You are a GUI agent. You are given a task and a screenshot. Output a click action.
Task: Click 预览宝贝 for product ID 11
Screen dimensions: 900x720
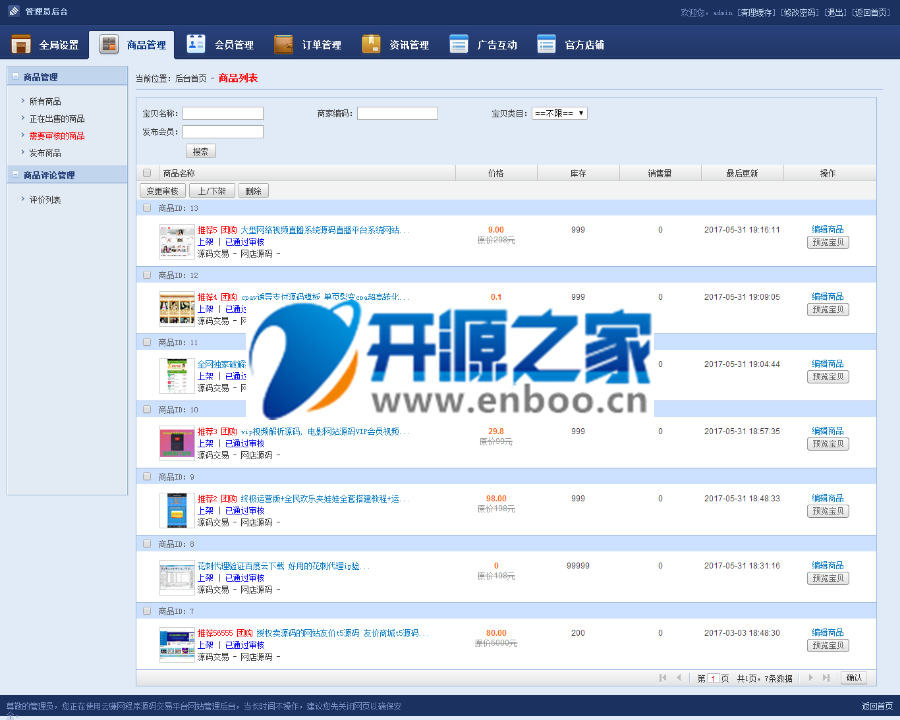tap(828, 377)
